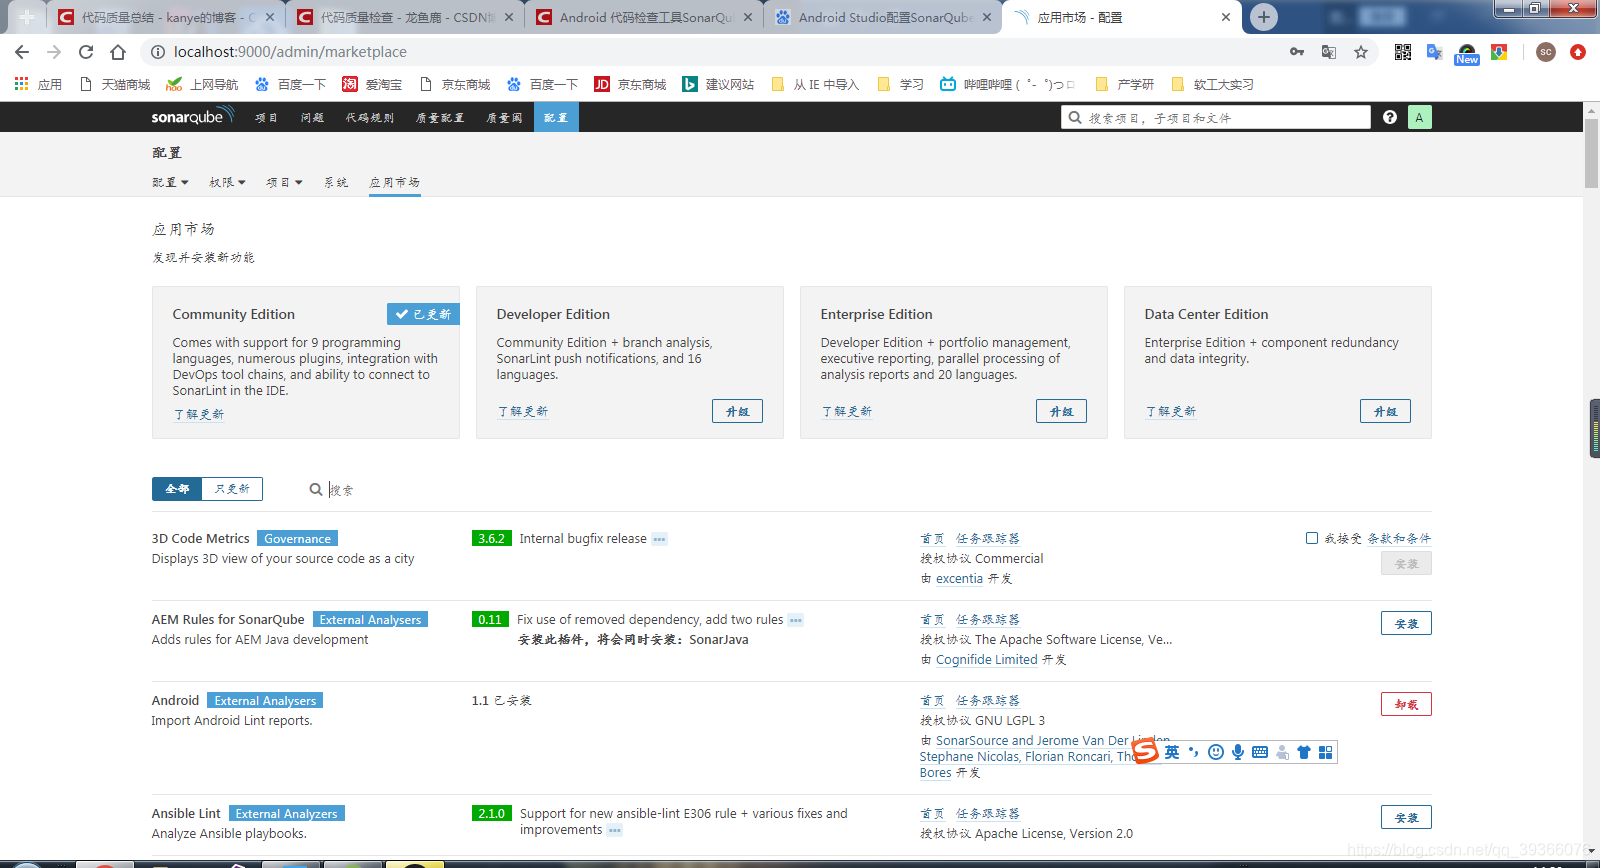Expand release notes ellipsis for 3D Code Metrics
The height and width of the screenshot is (868, 1600).
pos(659,539)
